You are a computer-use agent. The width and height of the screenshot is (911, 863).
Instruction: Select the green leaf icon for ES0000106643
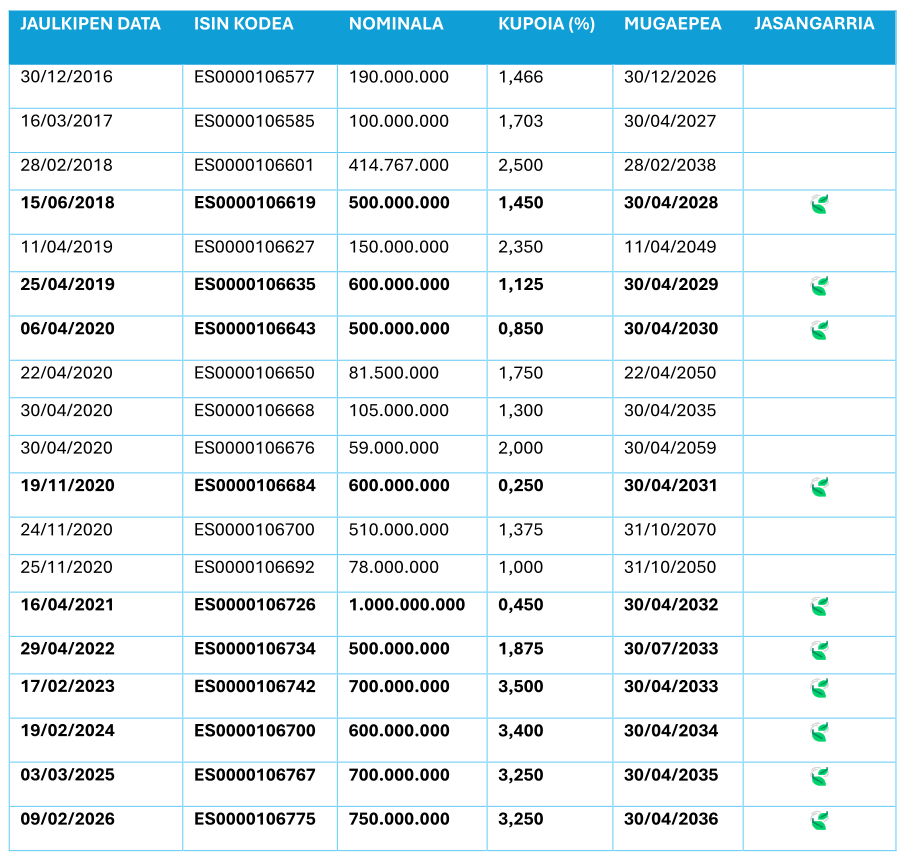[x=819, y=330]
